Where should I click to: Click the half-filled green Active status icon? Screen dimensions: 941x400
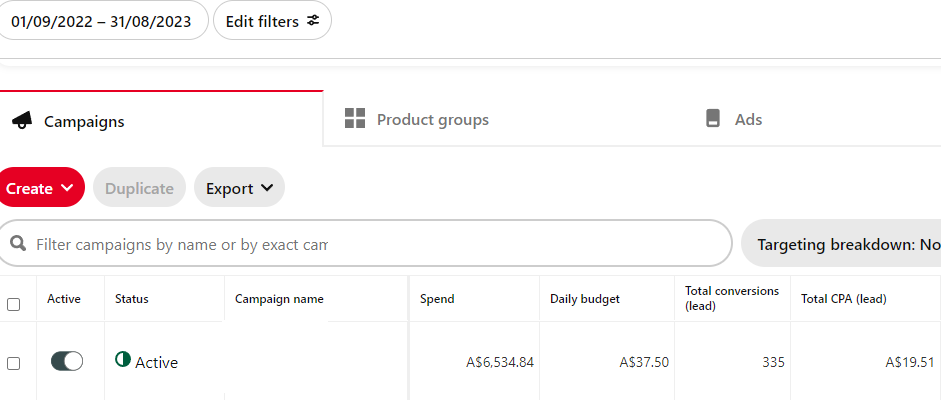(x=122, y=359)
